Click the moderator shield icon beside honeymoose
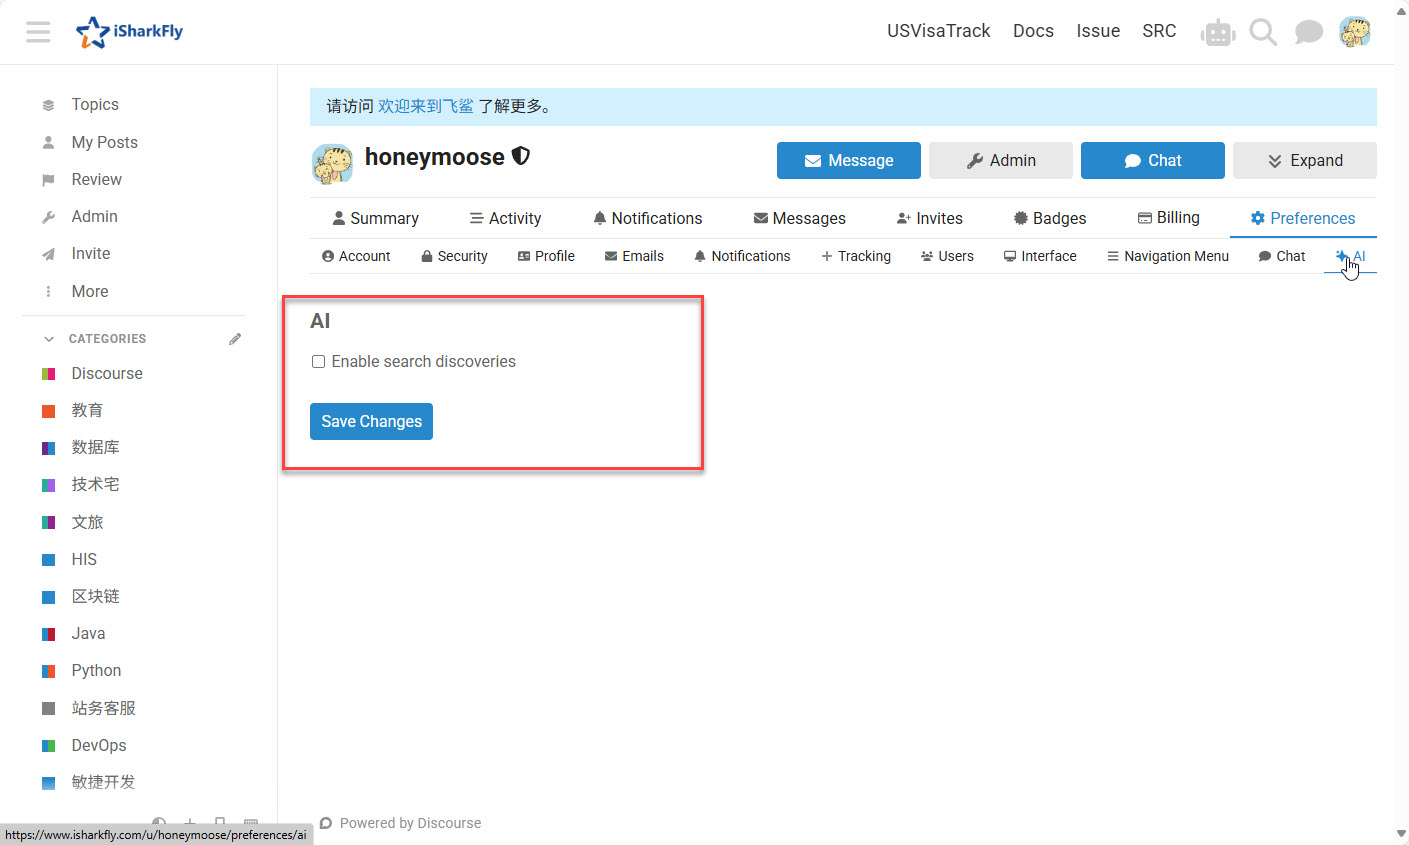 coord(521,156)
